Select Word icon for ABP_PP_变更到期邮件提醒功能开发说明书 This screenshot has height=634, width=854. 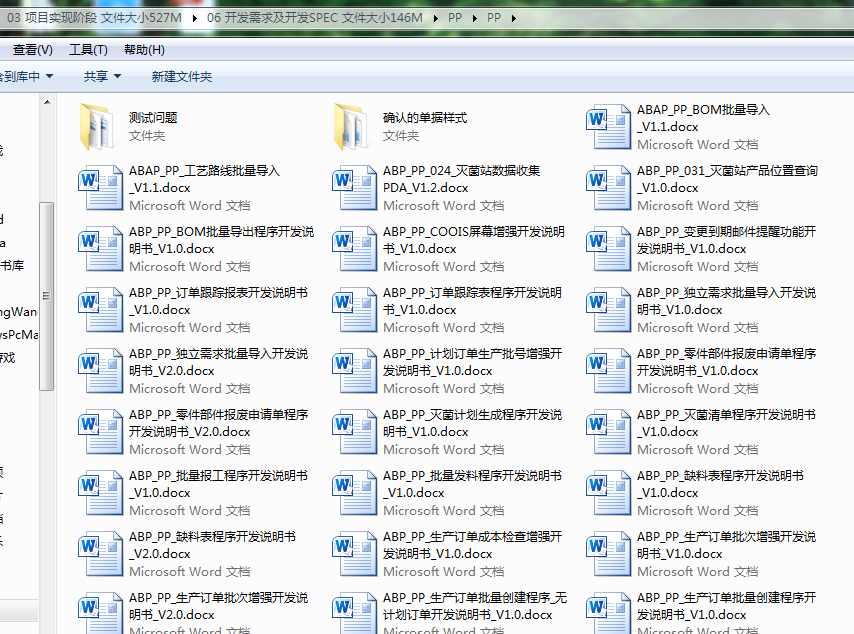[x=608, y=249]
